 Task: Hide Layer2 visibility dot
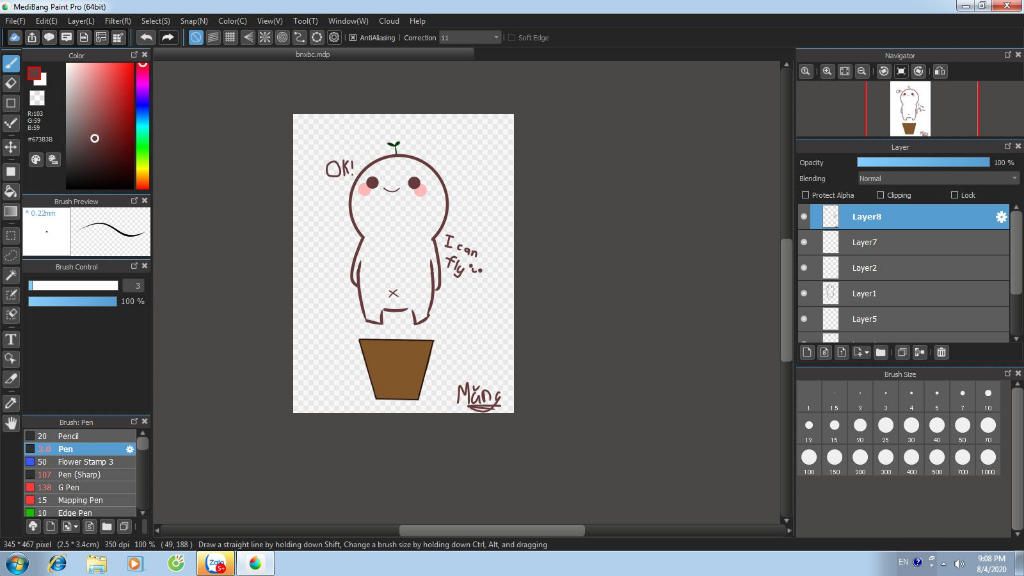click(804, 268)
